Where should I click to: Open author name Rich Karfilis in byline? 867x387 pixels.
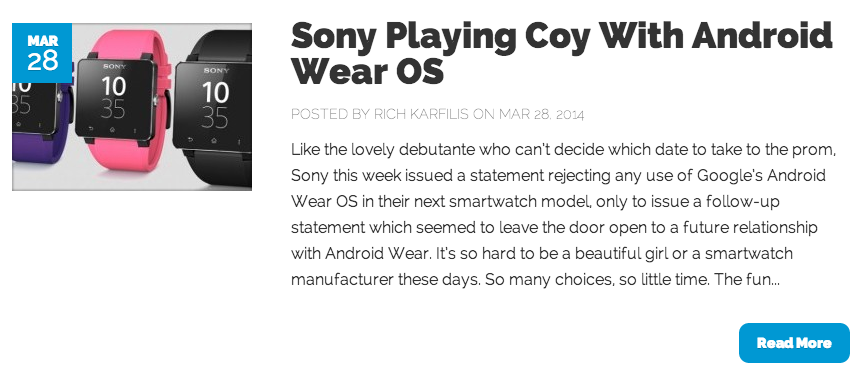[x=421, y=114]
